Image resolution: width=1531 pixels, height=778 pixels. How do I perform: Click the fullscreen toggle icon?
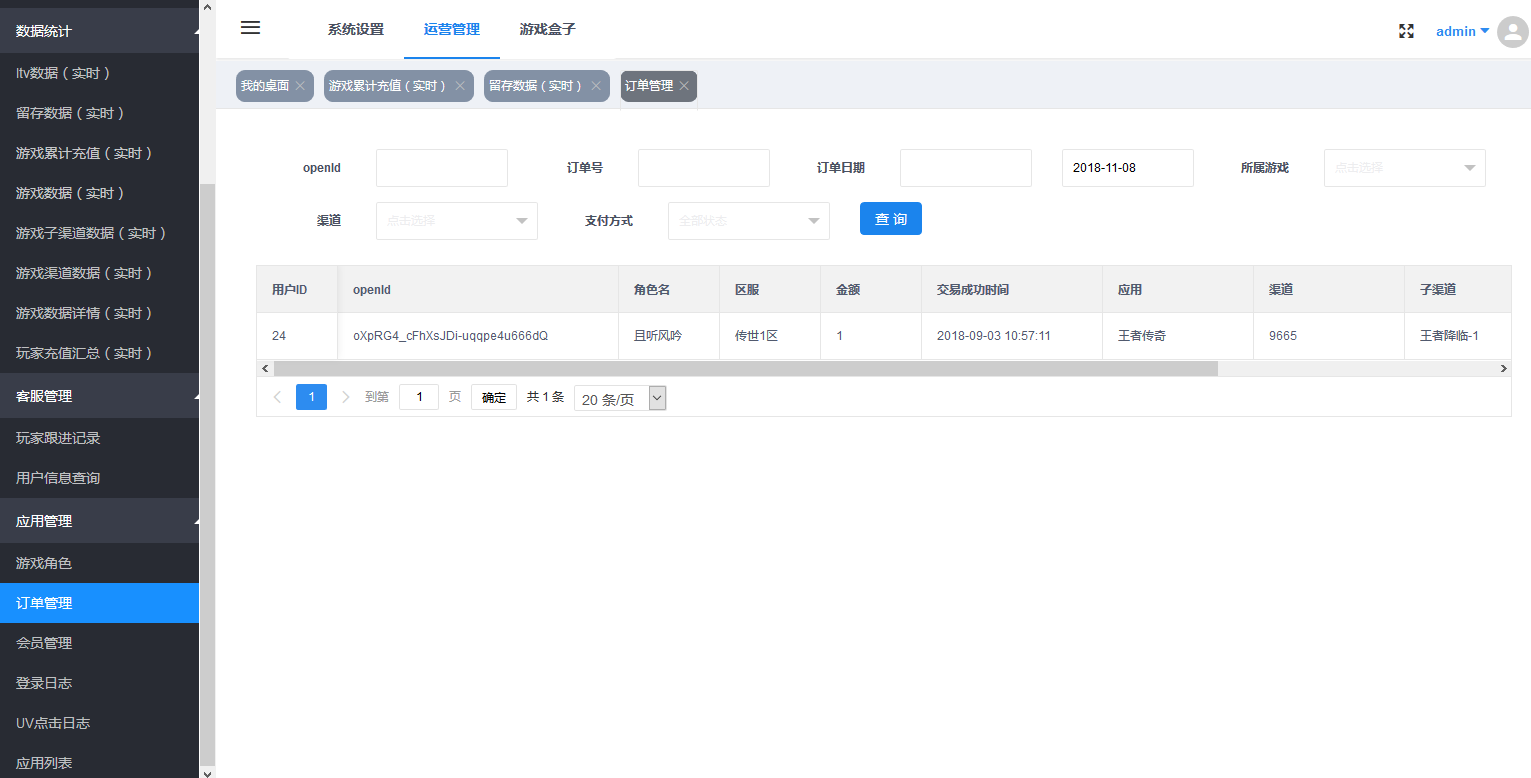1406,31
